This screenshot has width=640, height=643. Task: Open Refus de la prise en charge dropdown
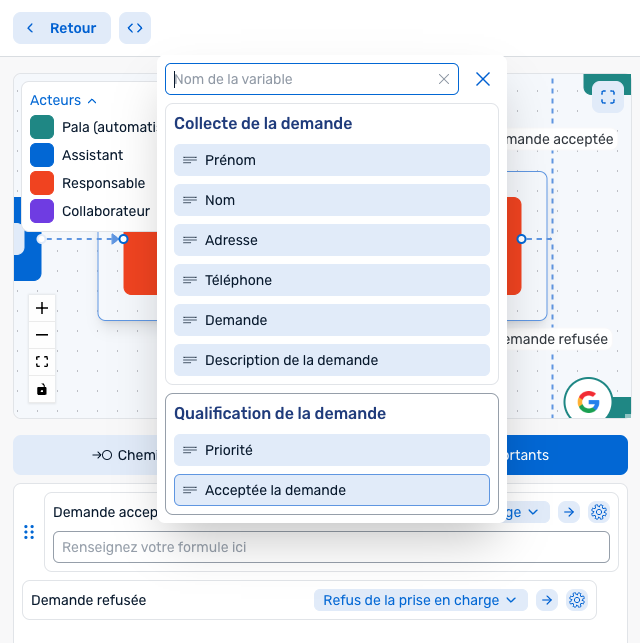[x=421, y=600]
